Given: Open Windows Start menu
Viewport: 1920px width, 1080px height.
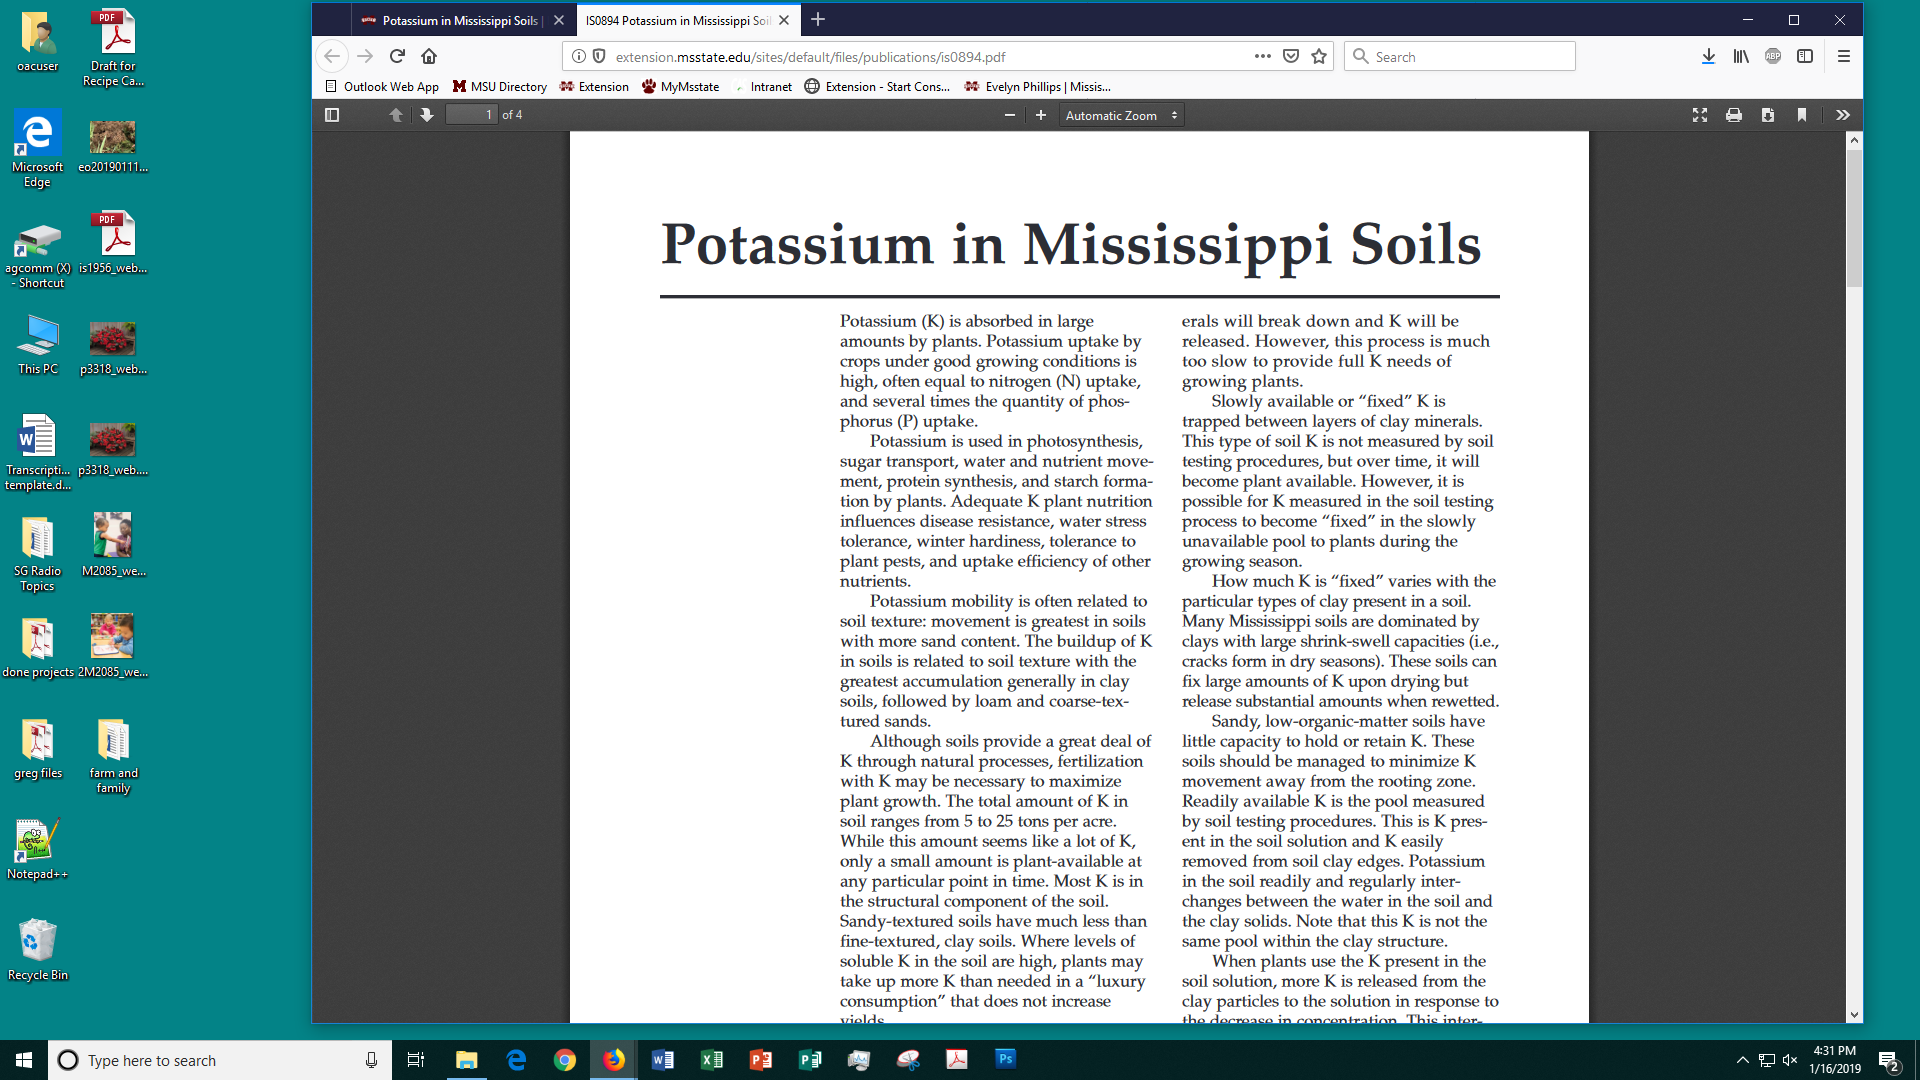Looking at the screenshot, I should [24, 1060].
